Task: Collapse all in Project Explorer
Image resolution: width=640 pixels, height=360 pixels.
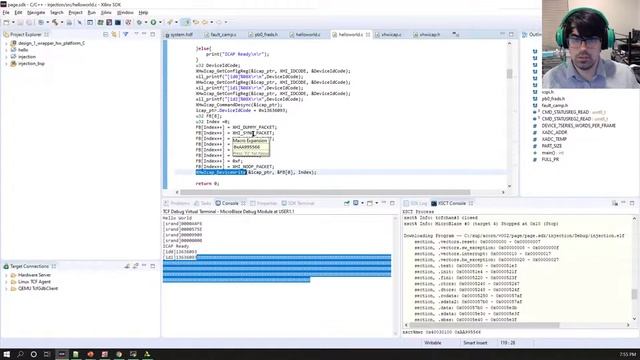Action: tap(106, 35)
